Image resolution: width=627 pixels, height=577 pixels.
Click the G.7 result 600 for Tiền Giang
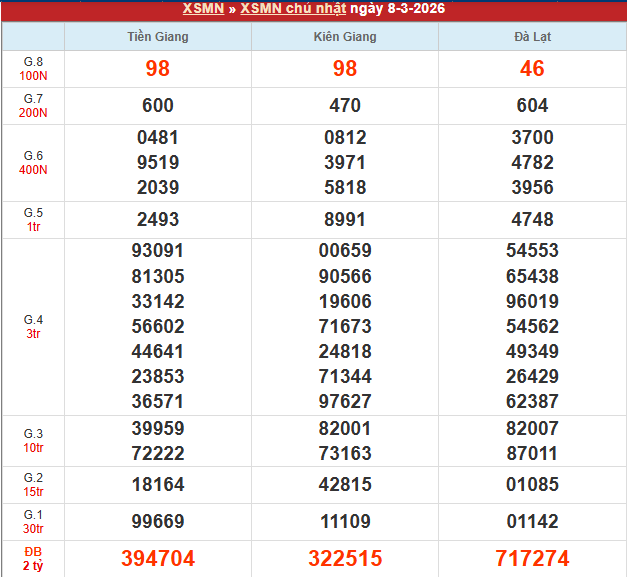(158, 106)
